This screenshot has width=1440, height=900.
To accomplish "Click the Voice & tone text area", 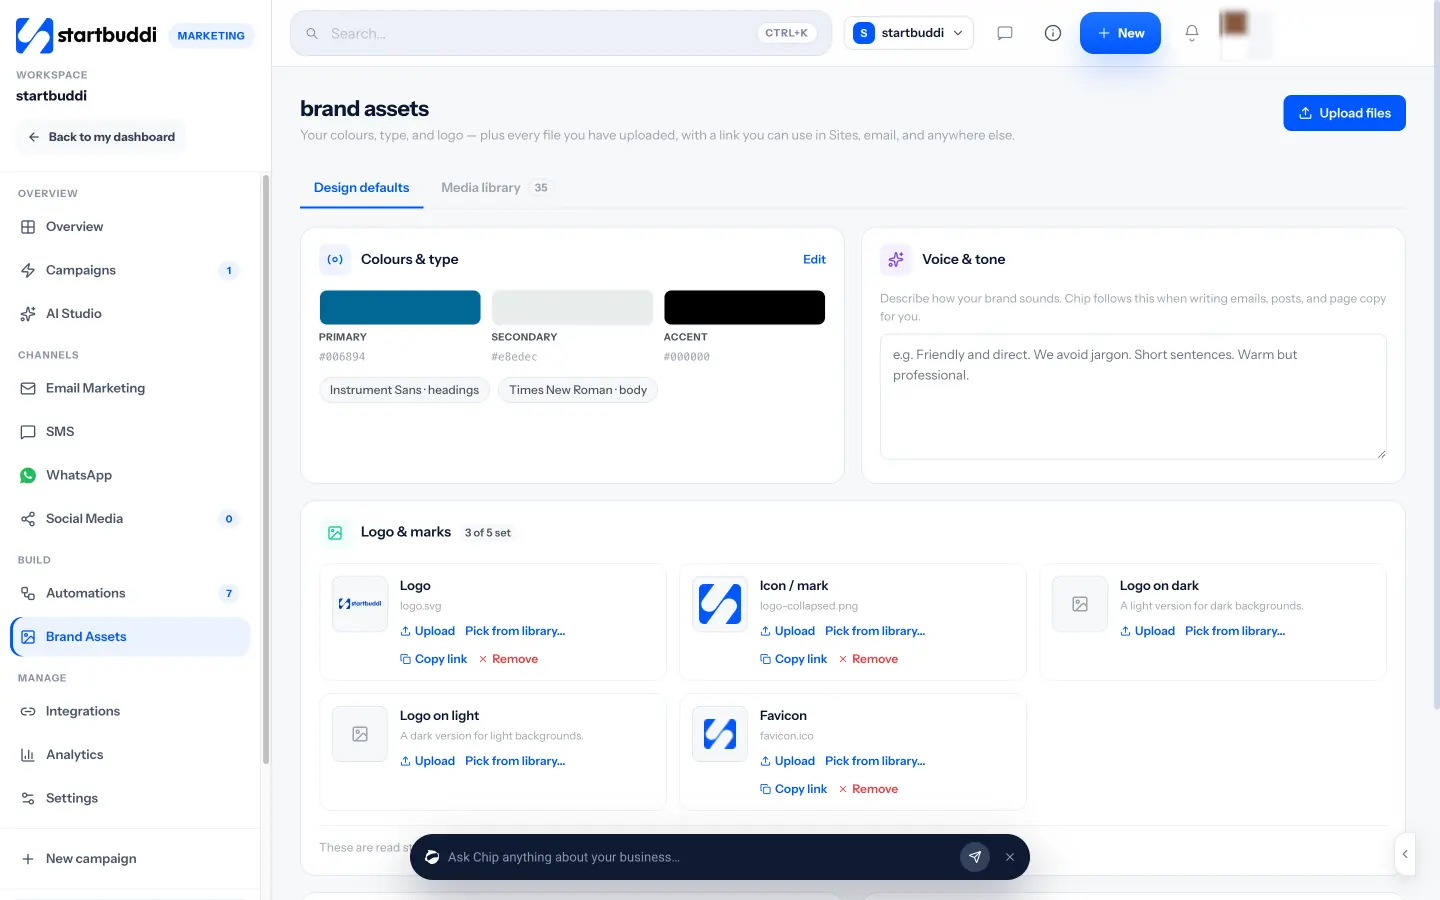I will pyautogui.click(x=1133, y=397).
